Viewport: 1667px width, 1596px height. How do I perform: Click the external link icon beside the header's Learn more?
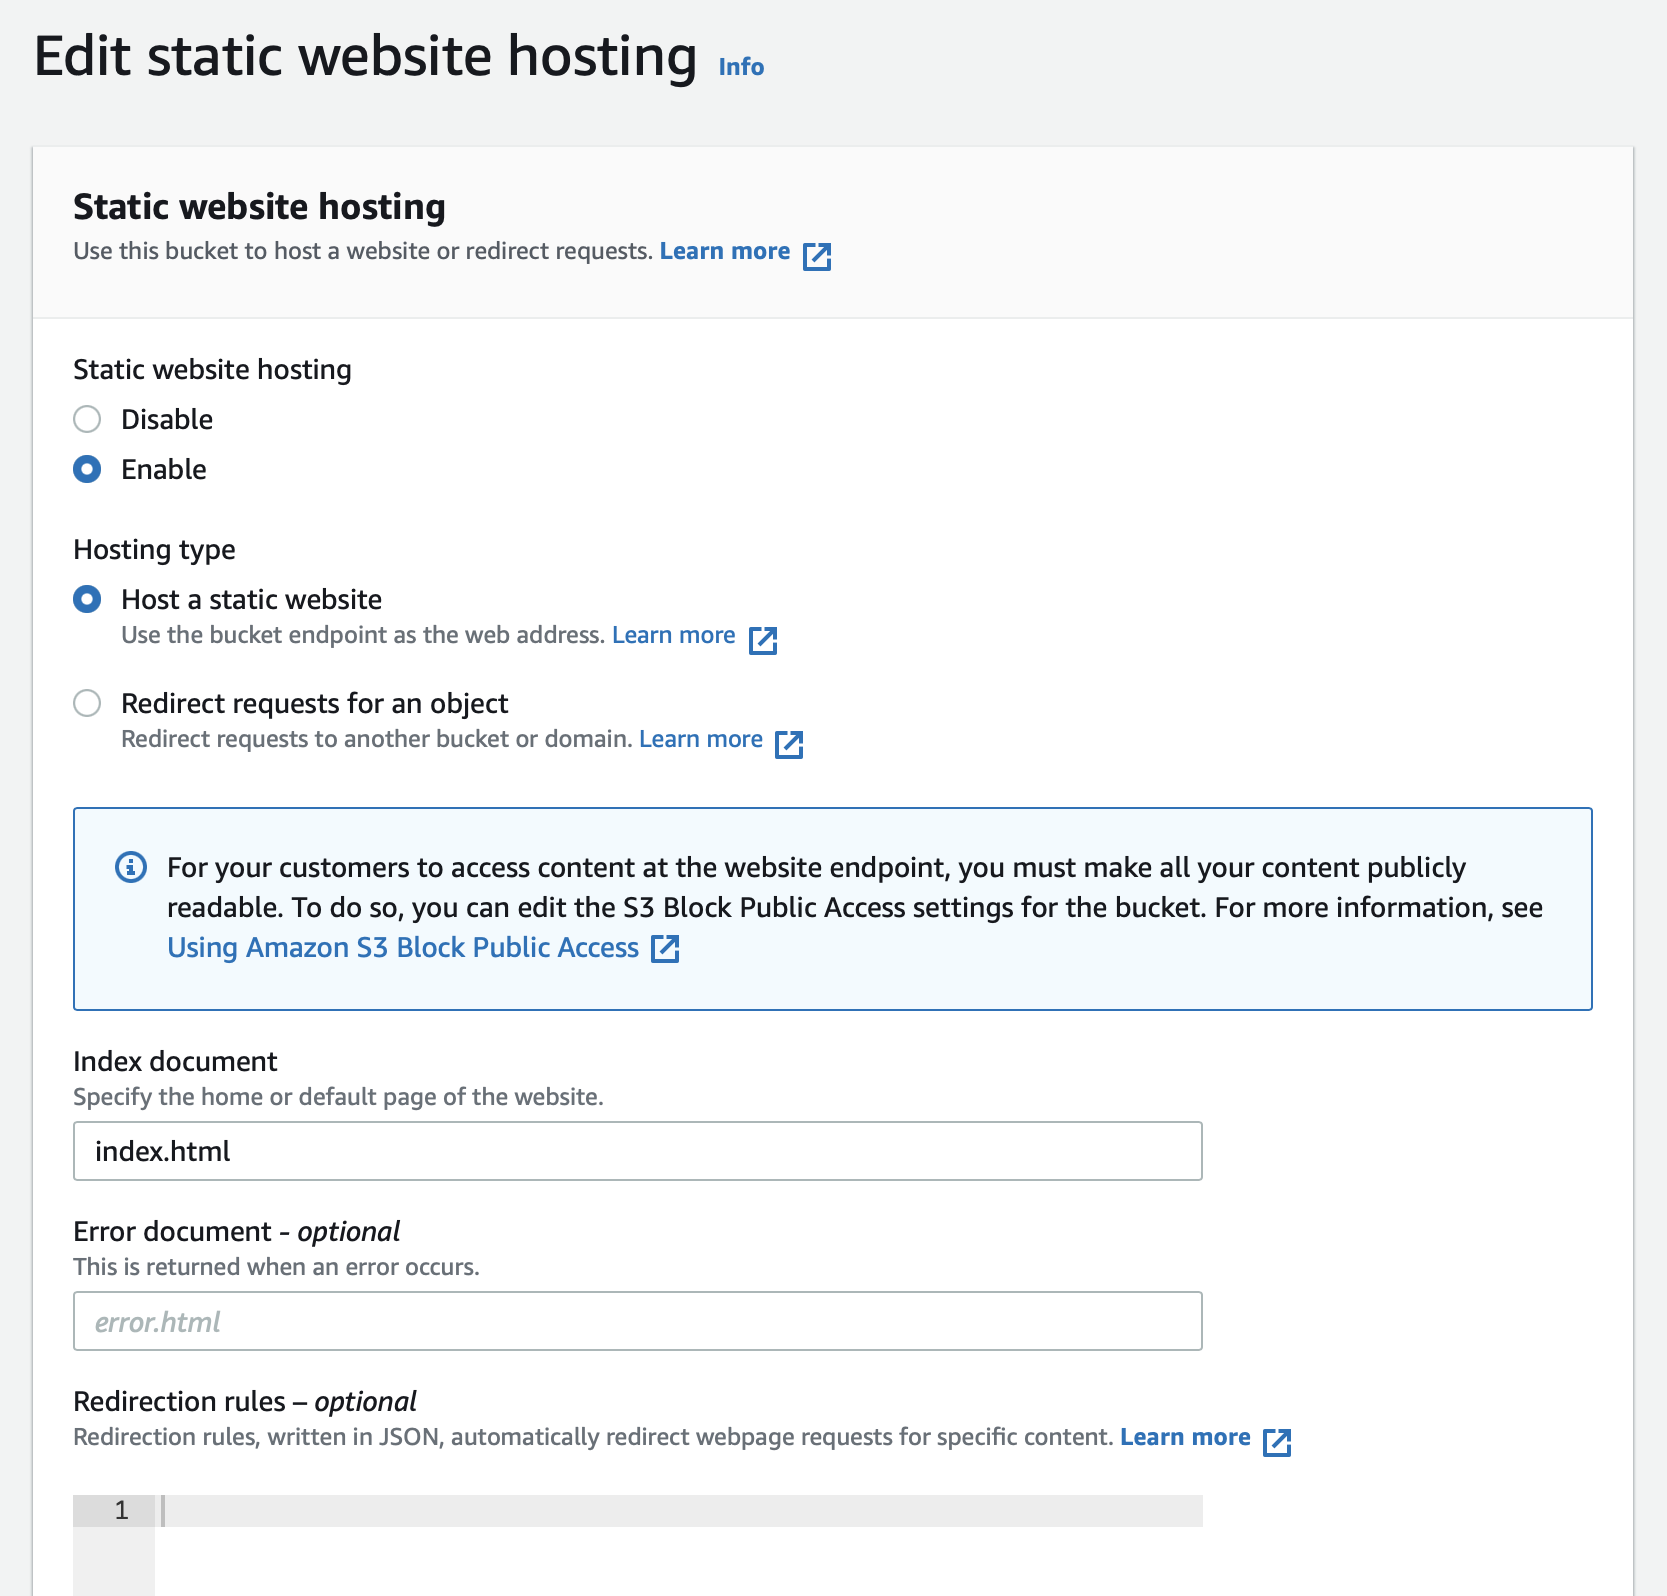(x=817, y=256)
